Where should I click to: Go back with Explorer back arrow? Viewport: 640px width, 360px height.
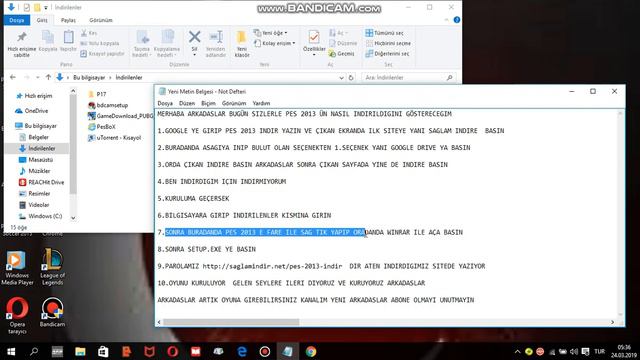point(13,77)
